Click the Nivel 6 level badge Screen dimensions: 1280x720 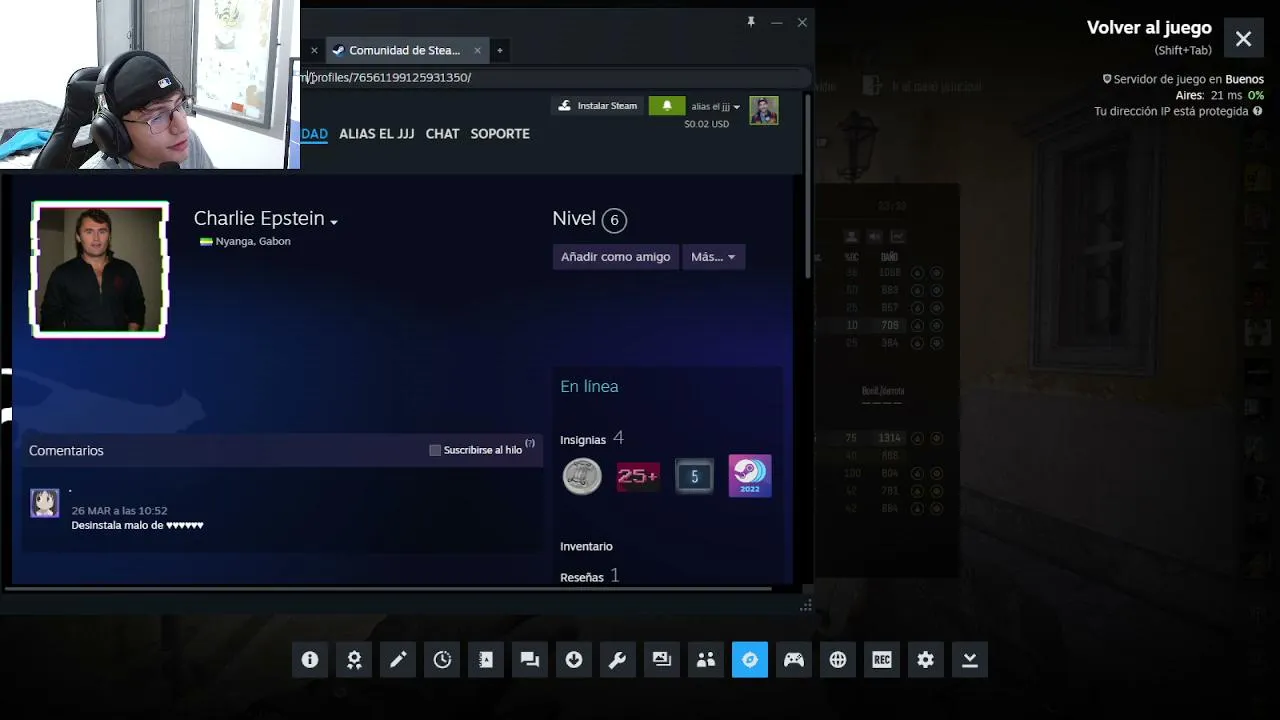pos(614,220)
